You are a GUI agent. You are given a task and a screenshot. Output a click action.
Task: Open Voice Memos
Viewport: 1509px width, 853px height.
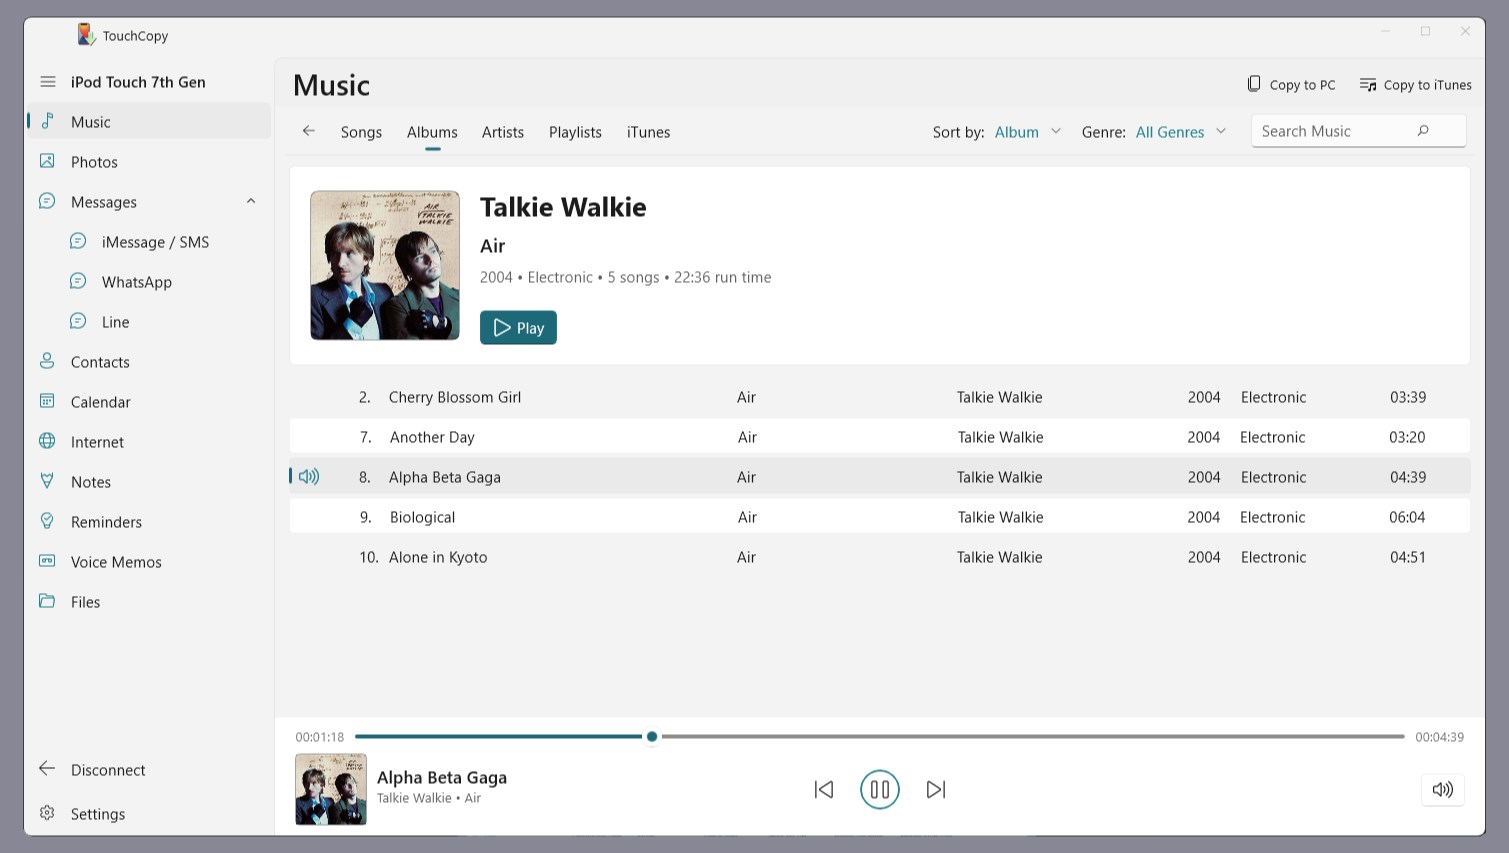pyautogui.click(x=148, y=562)
